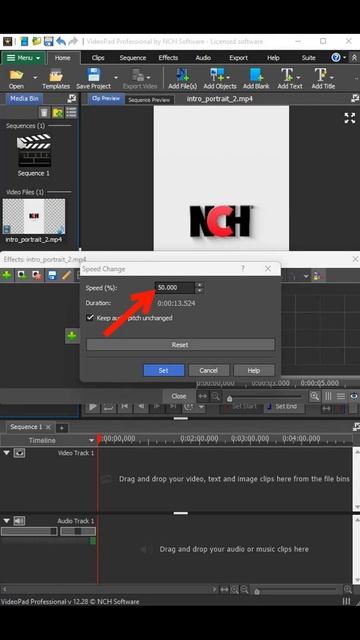Image resolution: width=360 pixels, height=640 pixels.
Task: Click the question mark in Speed Change title bar
Action: tap(243, 269)
